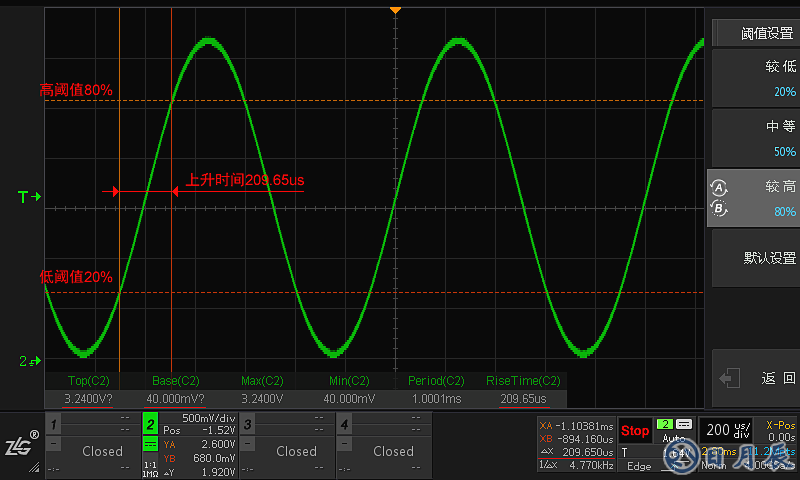Select the Period(C2) measurement column
800x480 pixels.
pyautogui.click(x=436, y=389)
